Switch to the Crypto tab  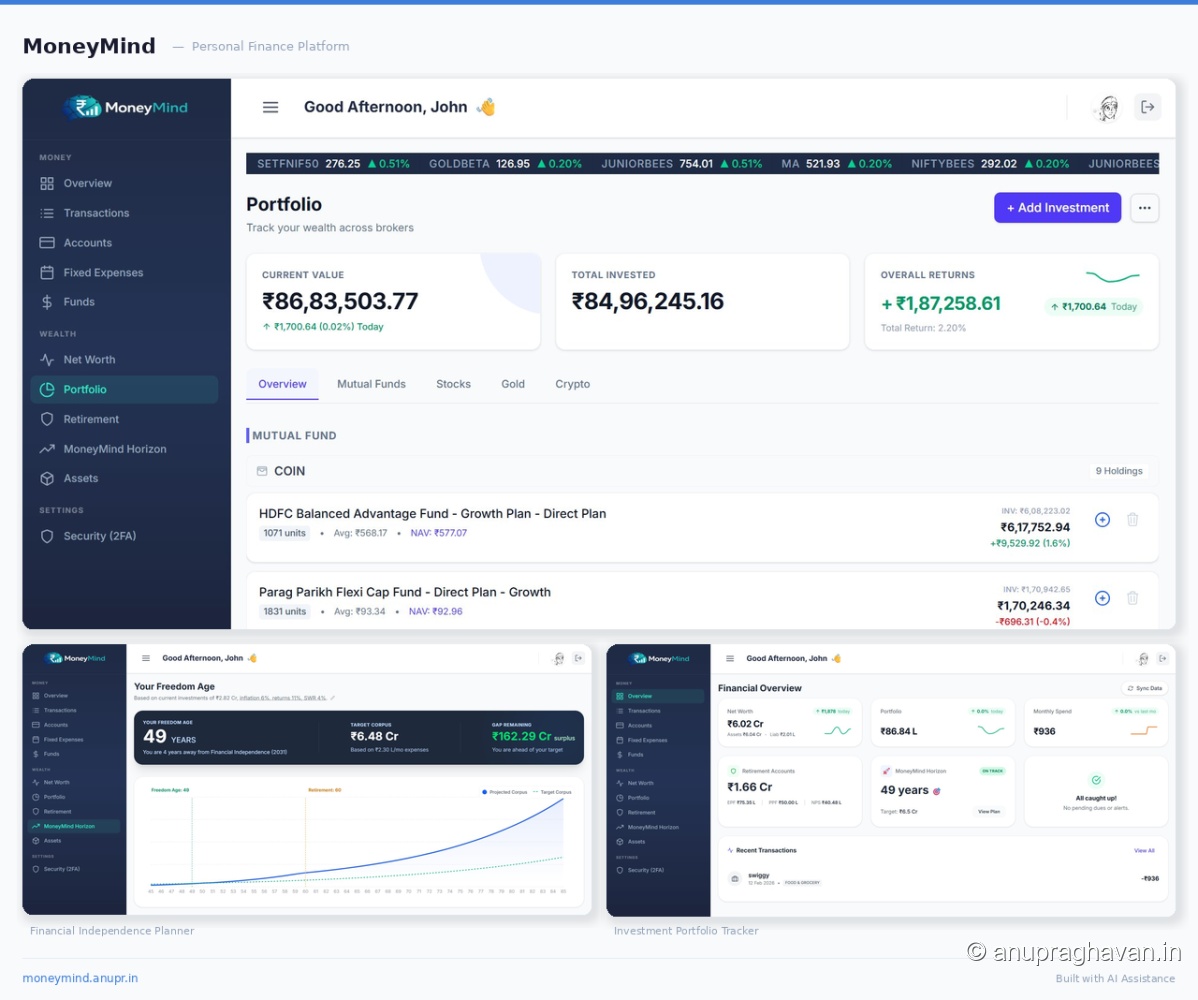tap(572, 384)
